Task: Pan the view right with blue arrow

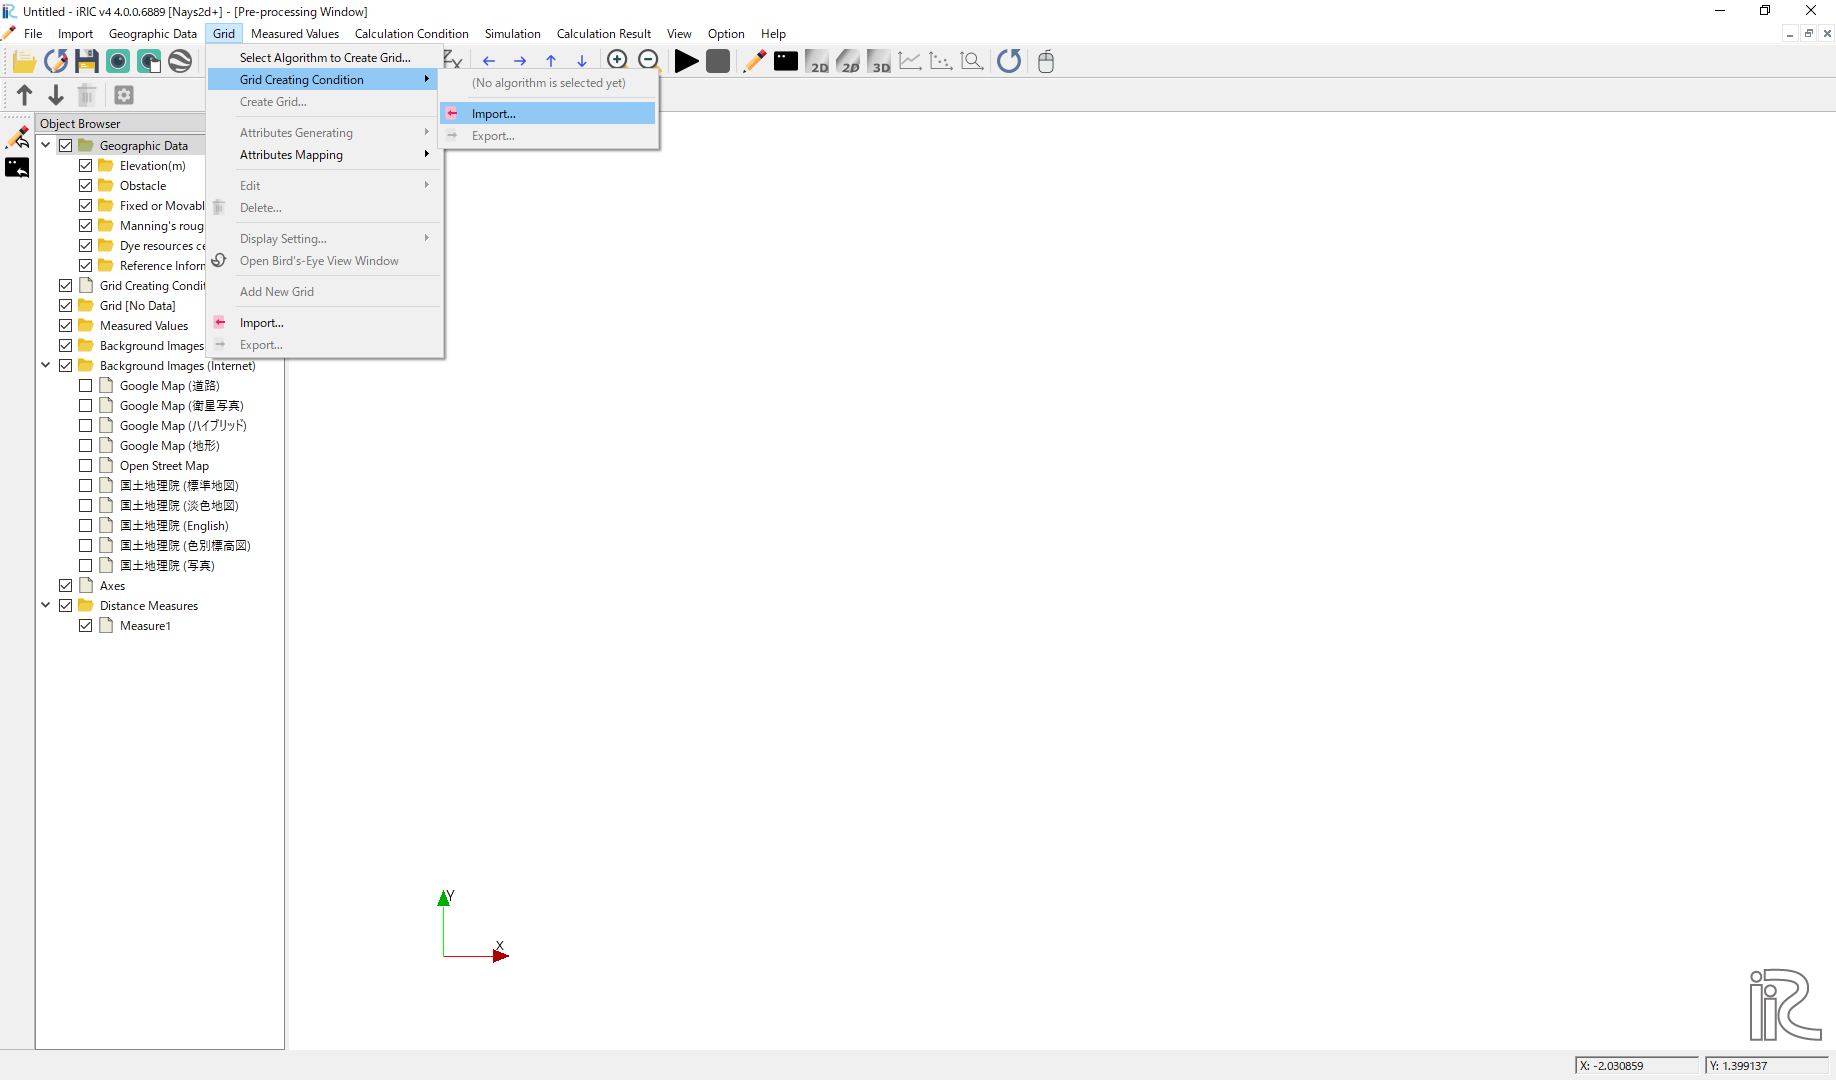Action: pyautogui.click(x=520, y=62)
